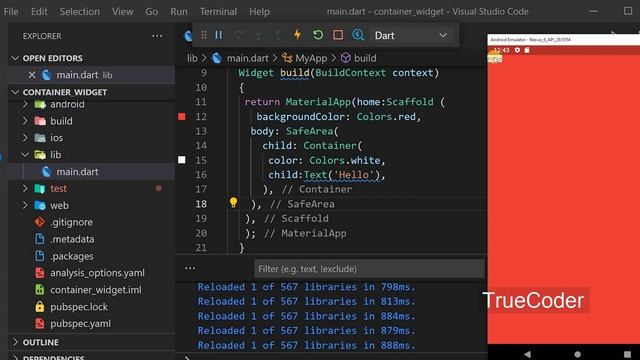The height and width of the screenshot is (360, 640).
Task: Click the test folder's red status dot
Action: (x=159, y=189)
